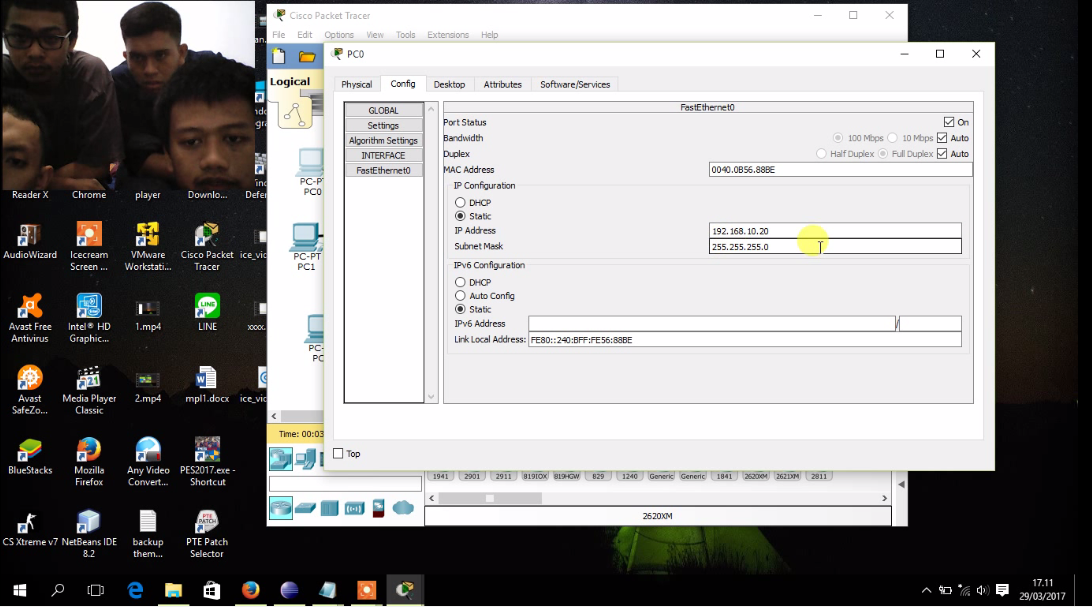Pick the 1941 router model

point(440,476)
